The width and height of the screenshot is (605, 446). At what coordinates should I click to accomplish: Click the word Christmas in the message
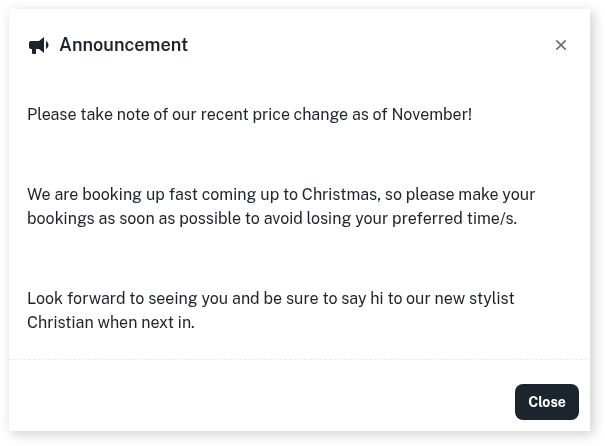pyautogui.click(x=339, y=195)
